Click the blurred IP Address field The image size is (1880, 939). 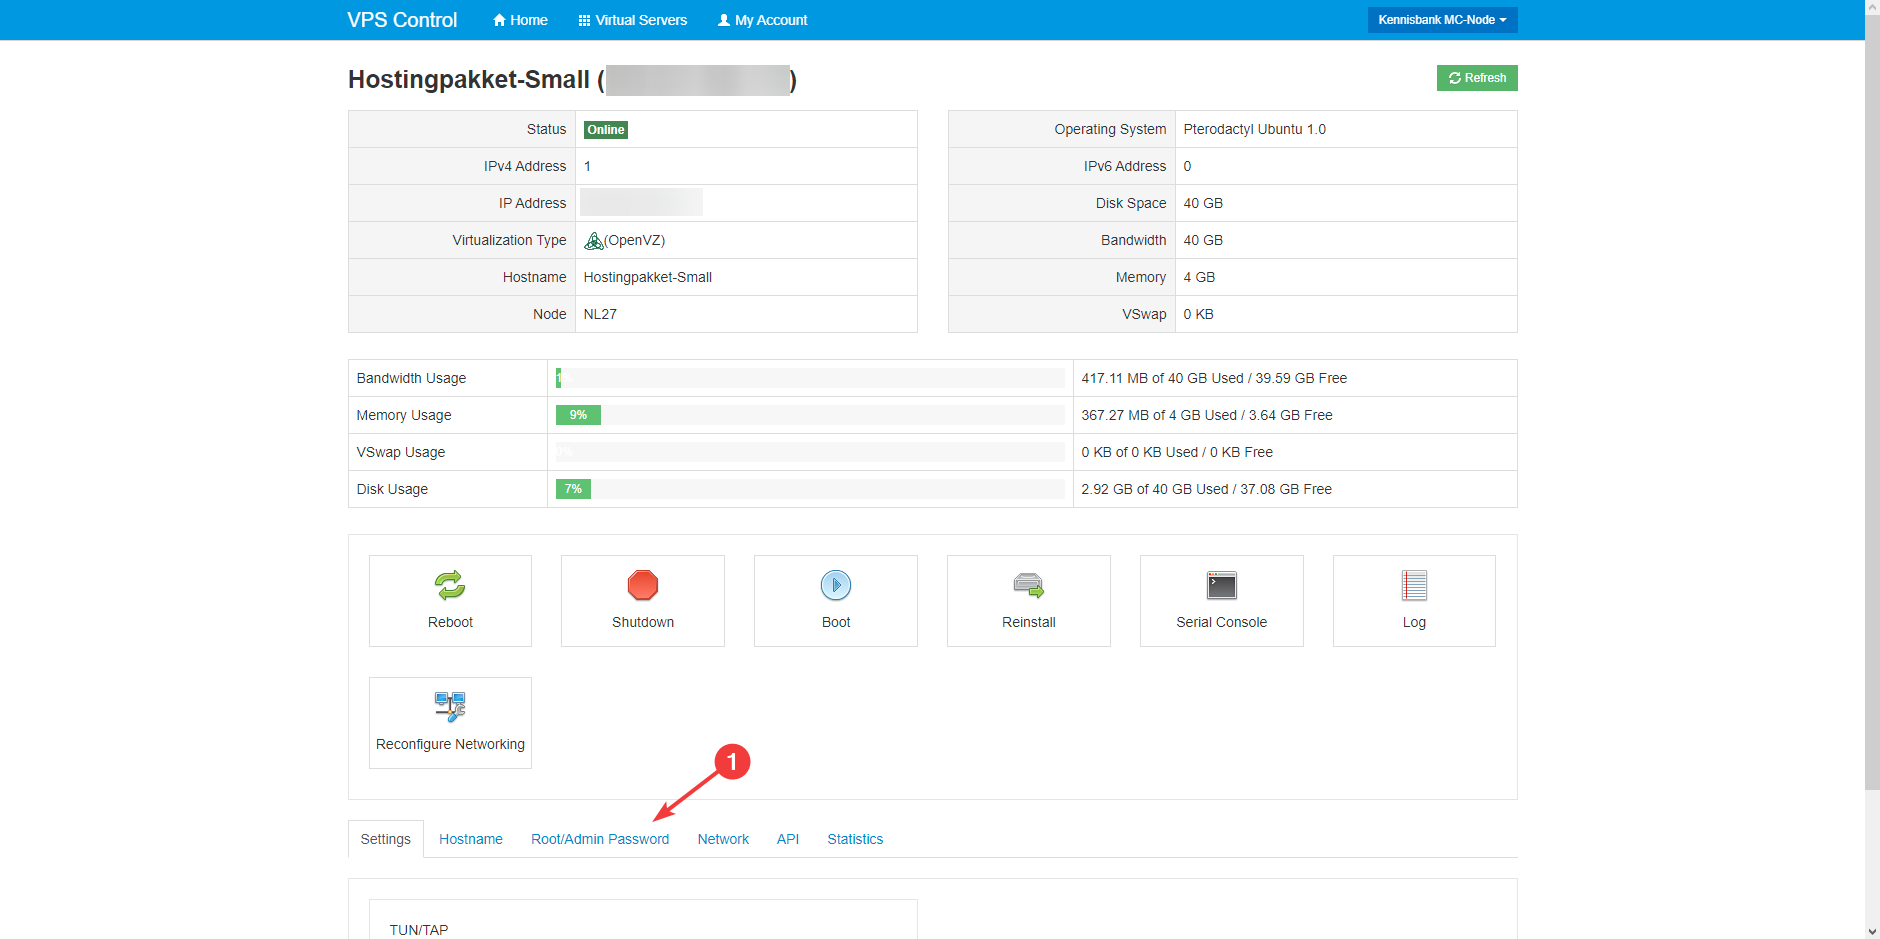pyautogui.click(x=641, y=202)
